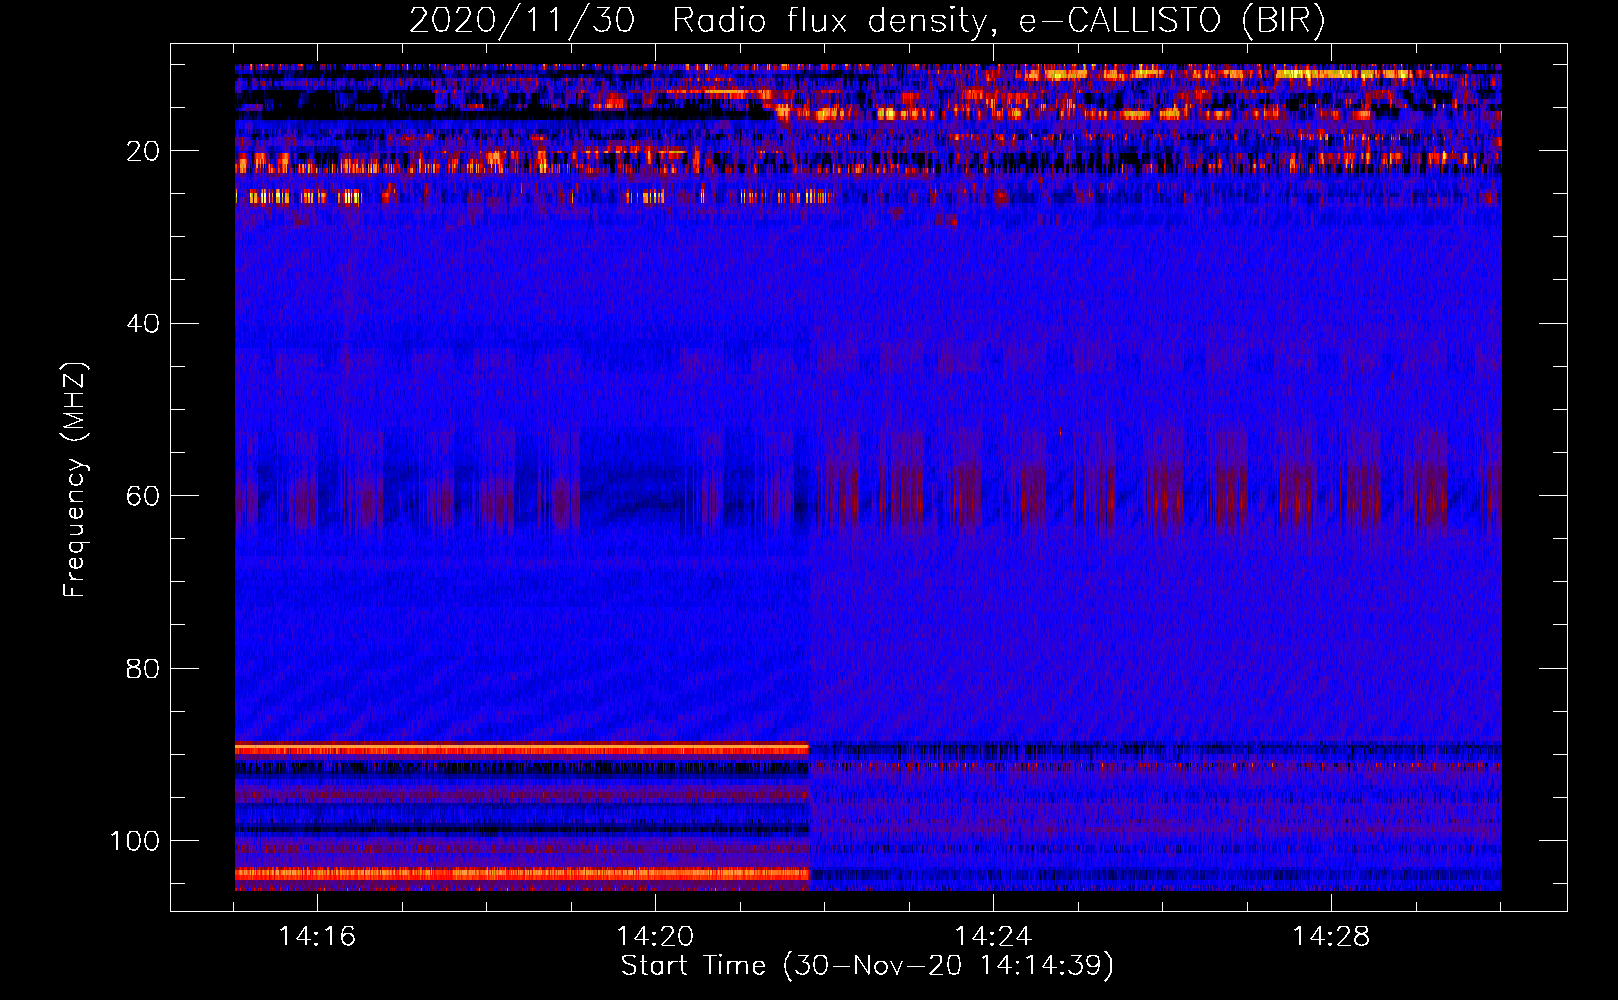Click the '40' frequency tick label
The height and width of the screenshot is (1000, 1618).
pyautogui.click(x=143, y=324)
